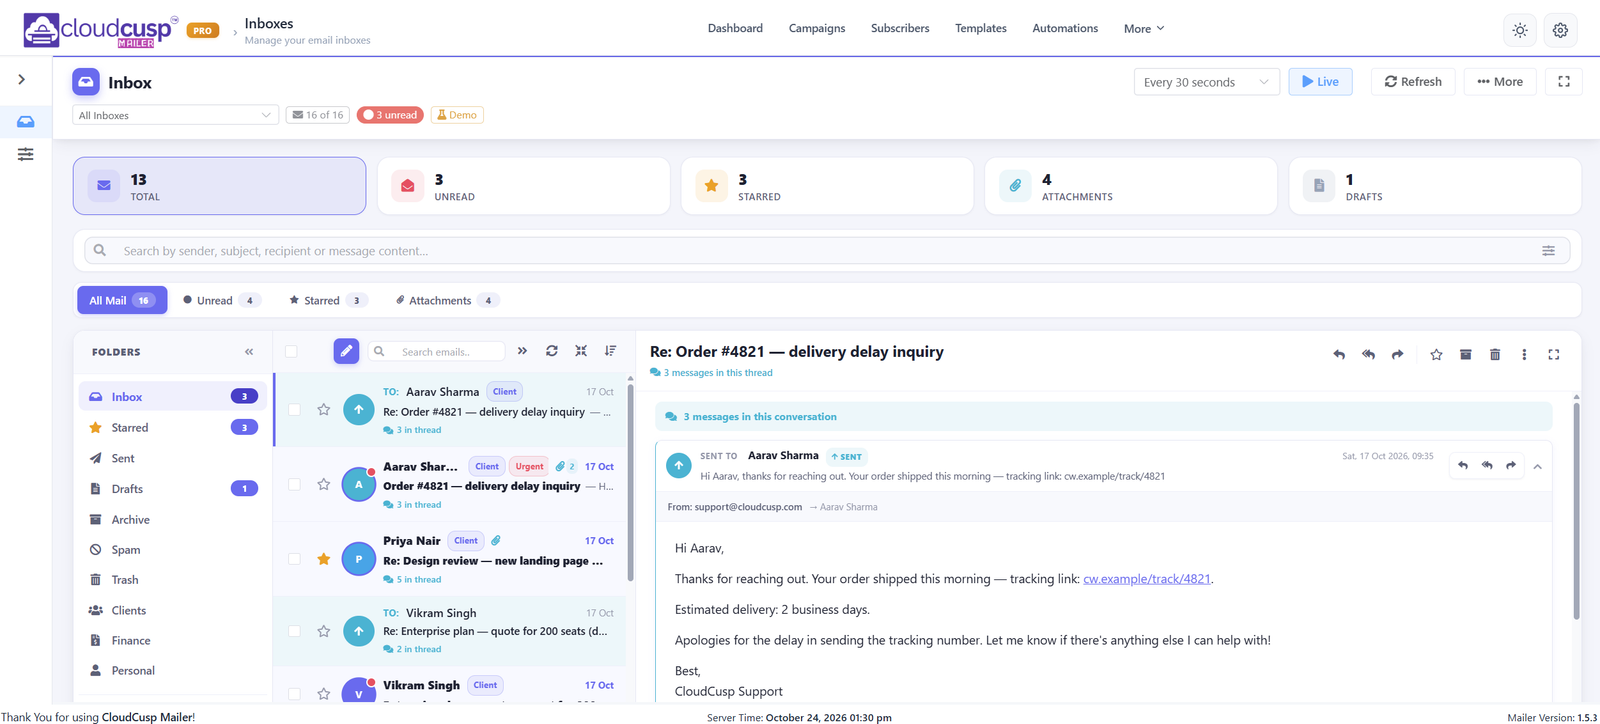Star the Priya Nair email
Image resolution: width=1600 pixels, height=724 pixels.
(323, 559)
